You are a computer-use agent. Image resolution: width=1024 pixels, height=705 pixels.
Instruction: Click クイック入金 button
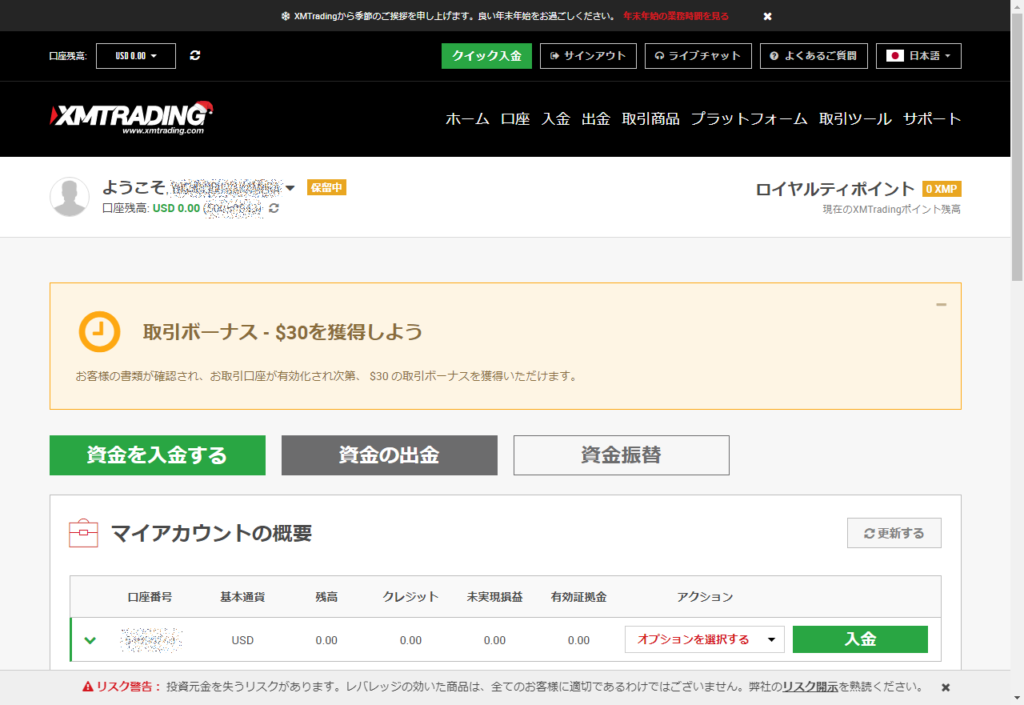tap(487, 56)
